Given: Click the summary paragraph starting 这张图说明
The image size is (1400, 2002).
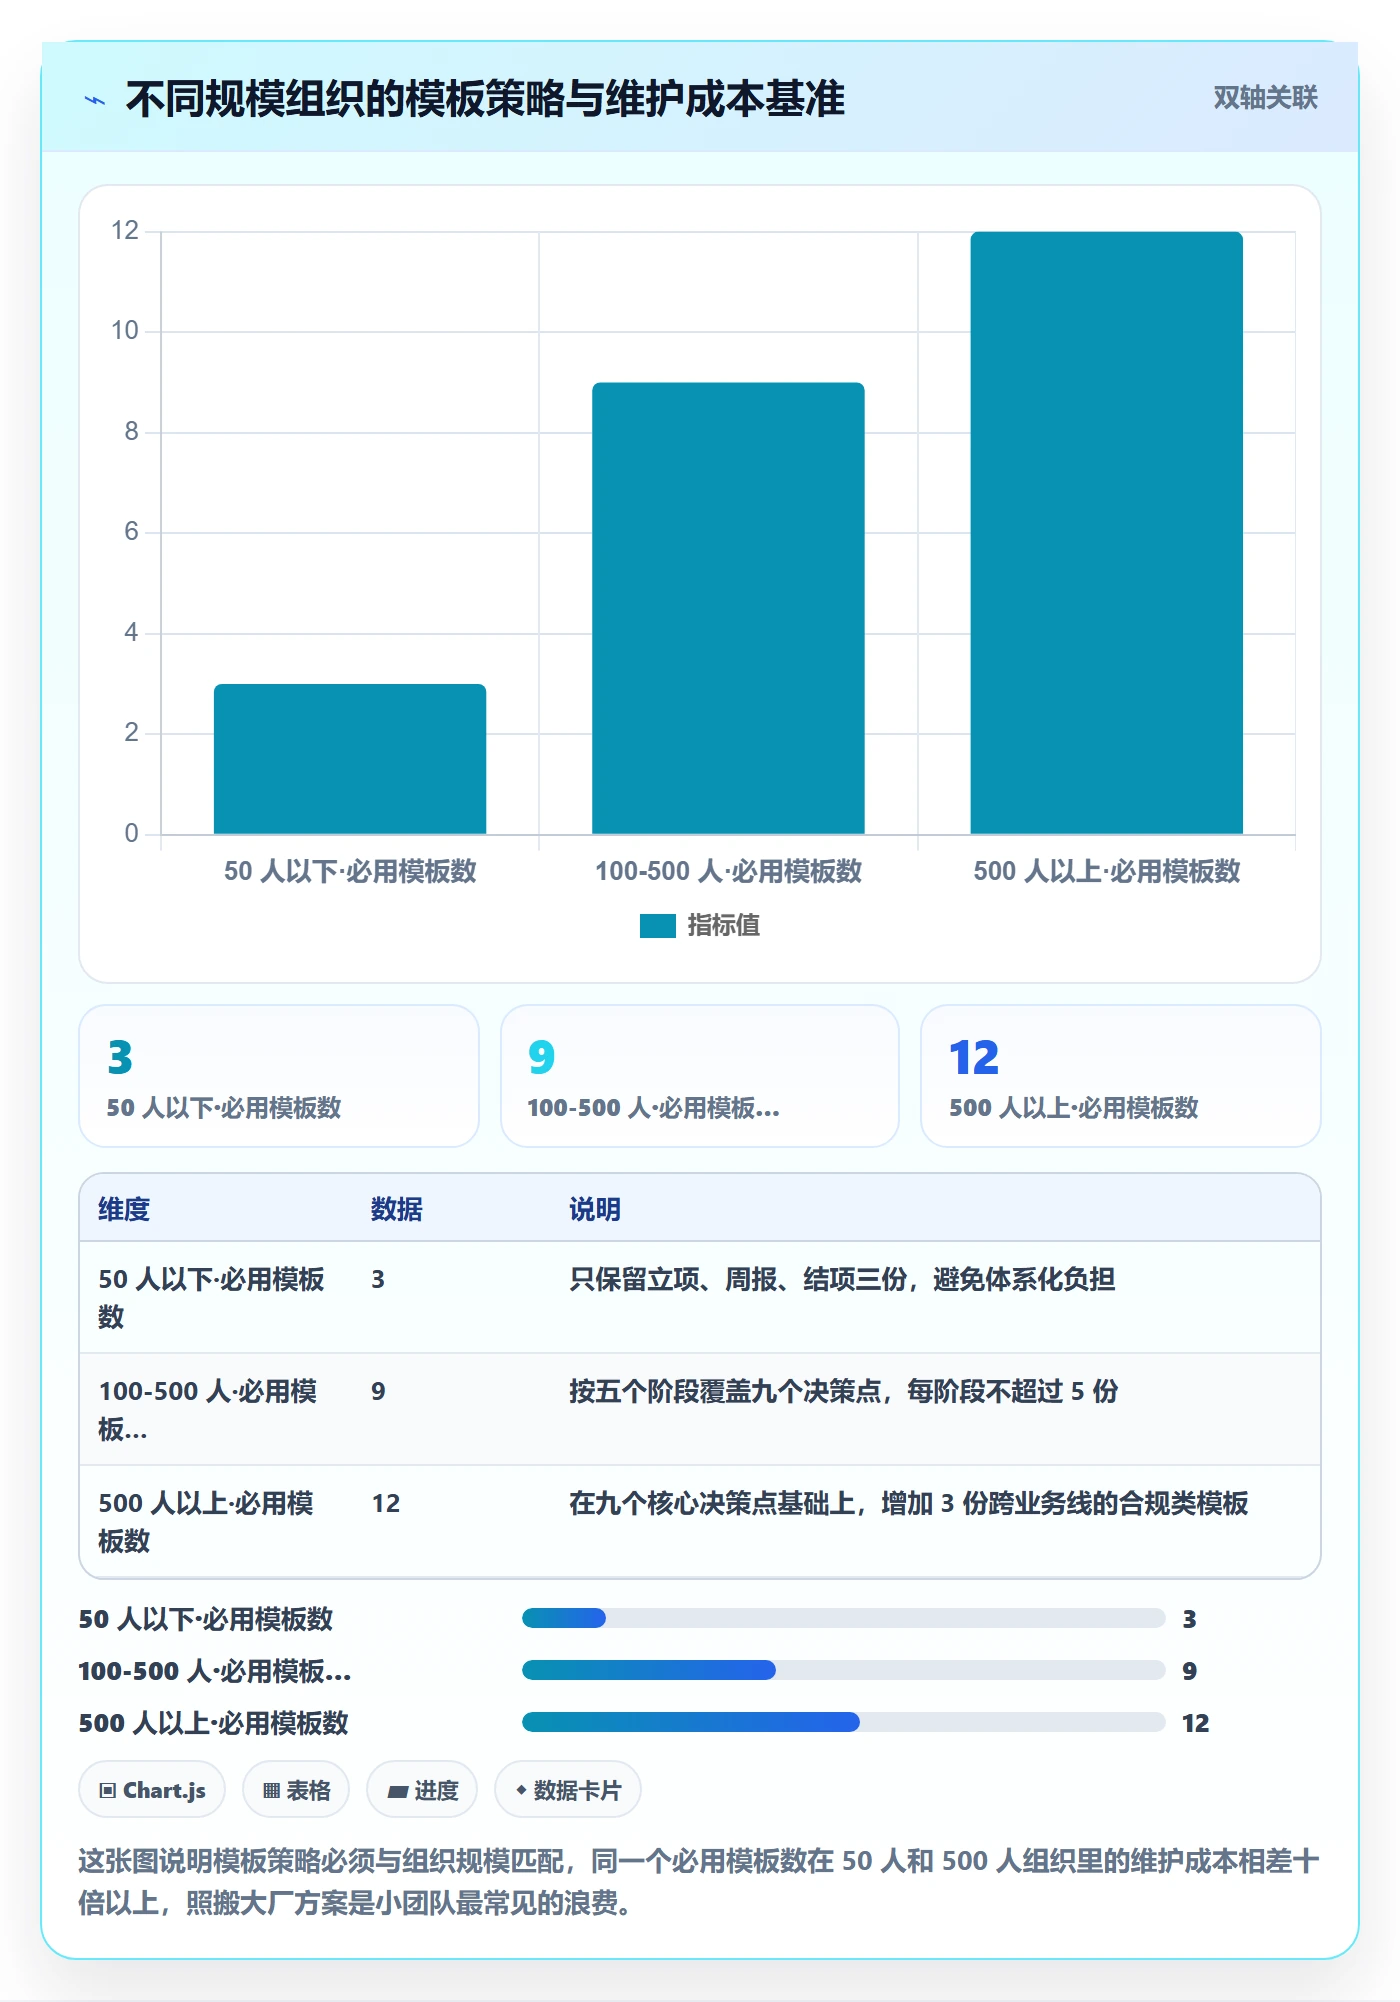Looking at the screenshot, I should [x=699, y=1881].
